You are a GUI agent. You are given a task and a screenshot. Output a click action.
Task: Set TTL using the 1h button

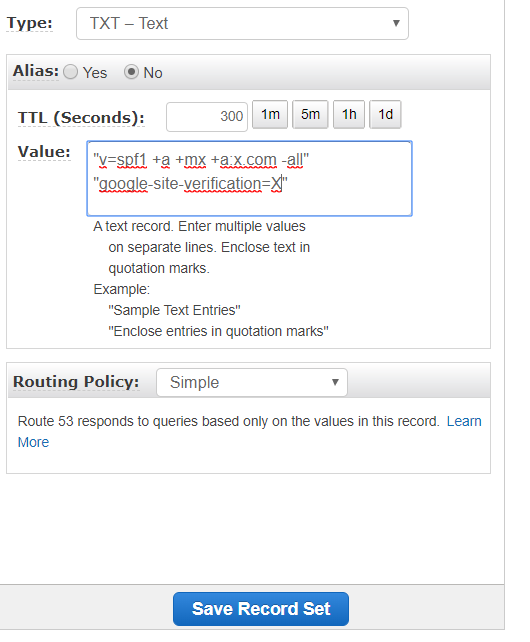(349, 115)
